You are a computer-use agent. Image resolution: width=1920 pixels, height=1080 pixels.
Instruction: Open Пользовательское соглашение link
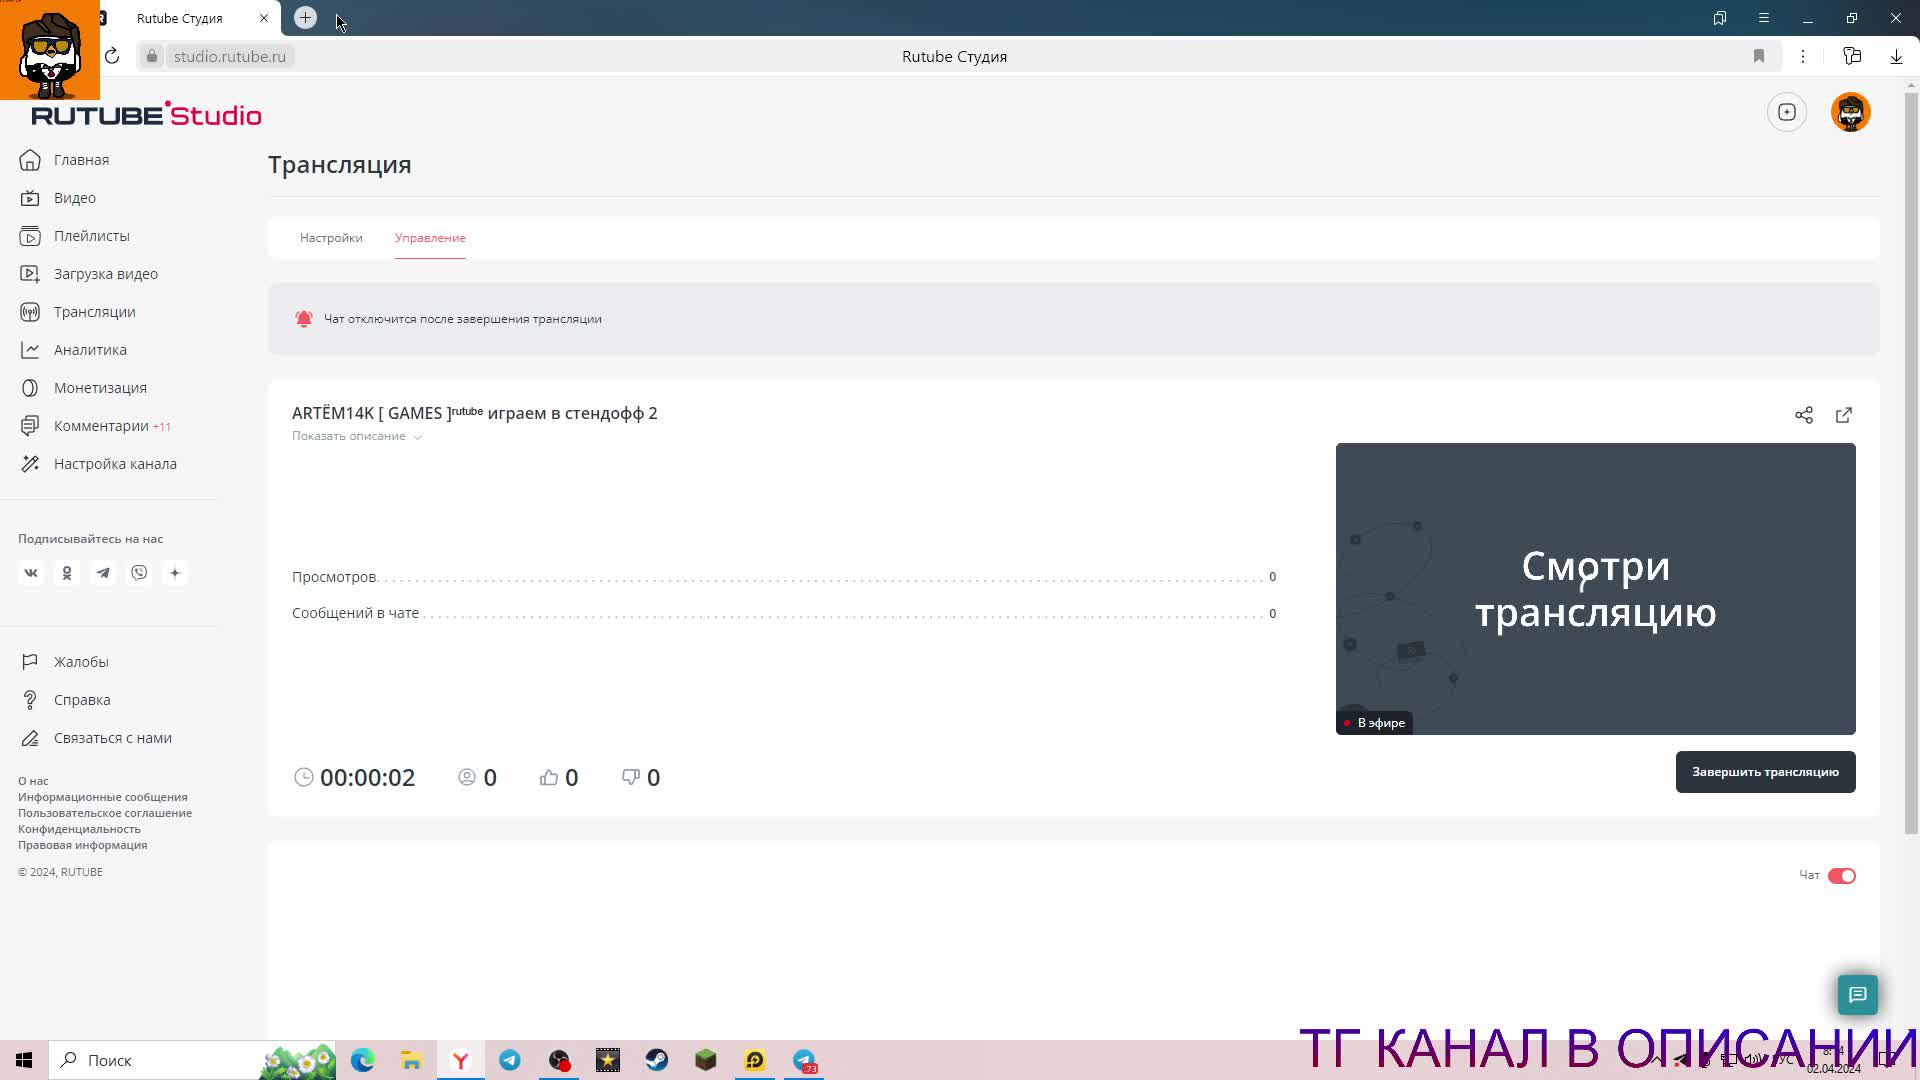pyautogui.click(x=105, y=813)
